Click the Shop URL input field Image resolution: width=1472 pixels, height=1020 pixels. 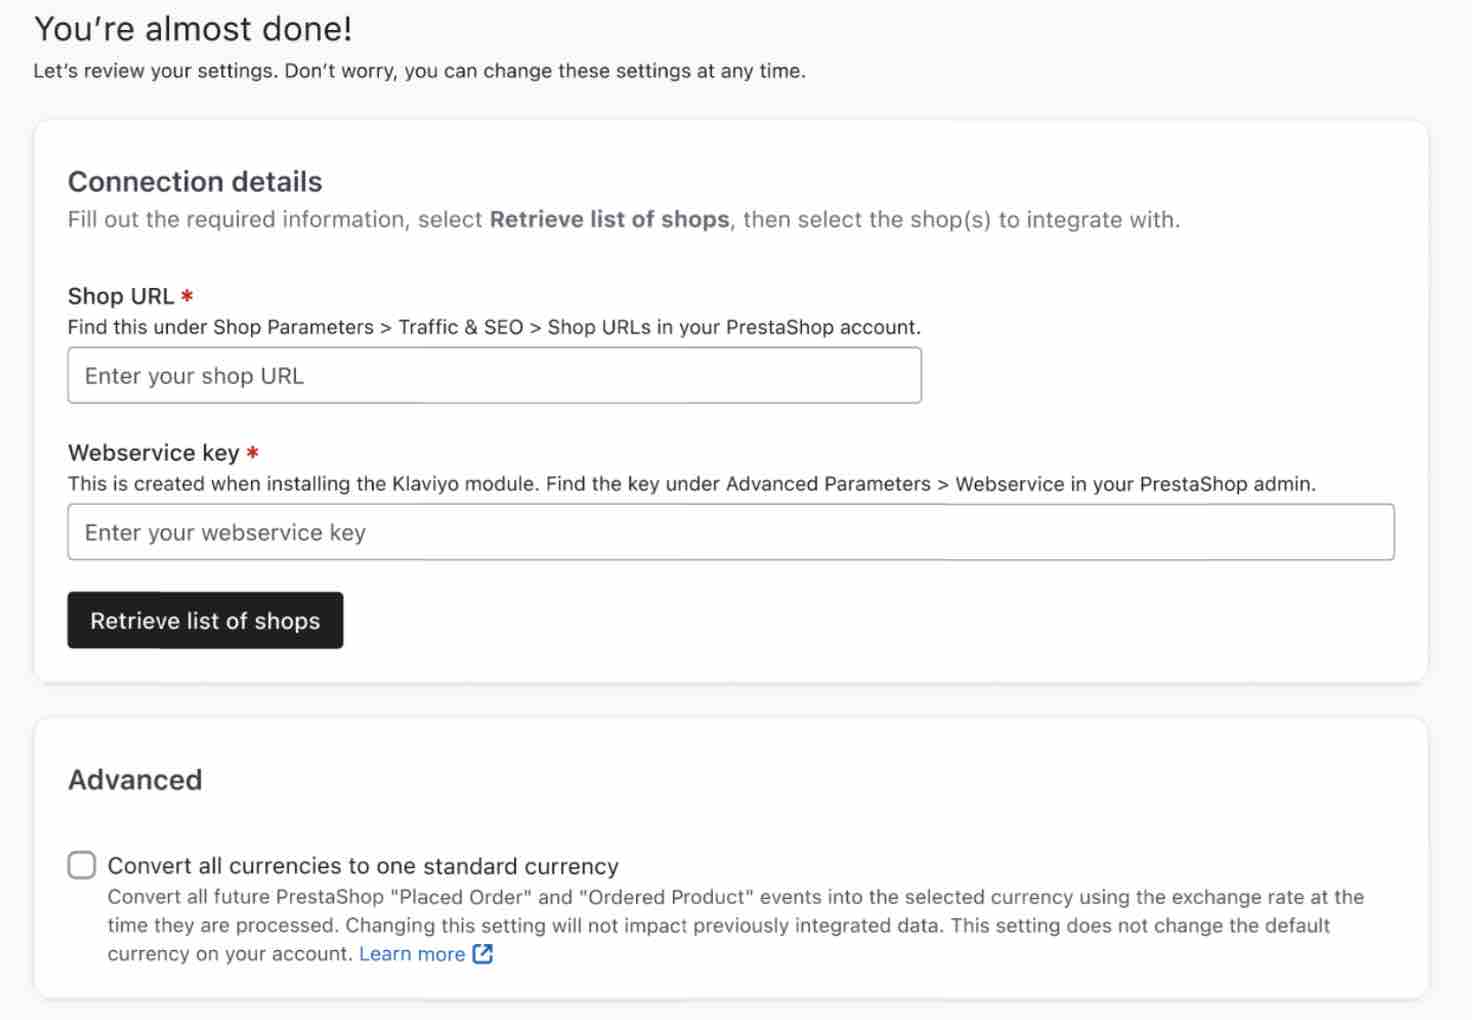tap(494, 375)
